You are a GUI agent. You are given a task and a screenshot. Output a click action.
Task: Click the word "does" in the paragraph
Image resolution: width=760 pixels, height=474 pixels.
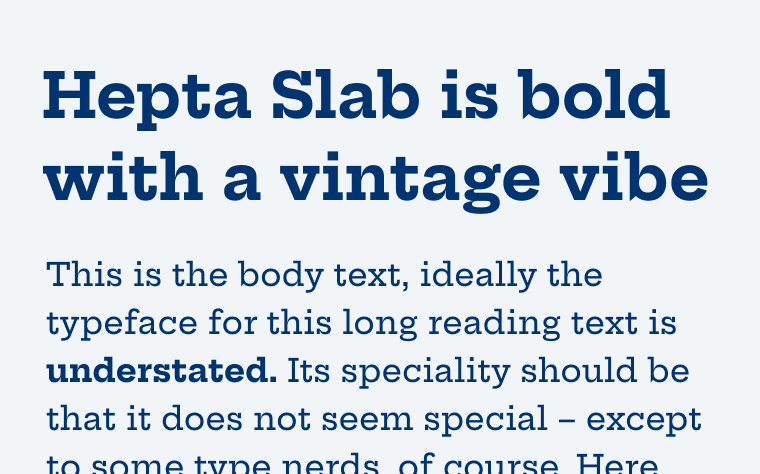click(x=202, y=418)
